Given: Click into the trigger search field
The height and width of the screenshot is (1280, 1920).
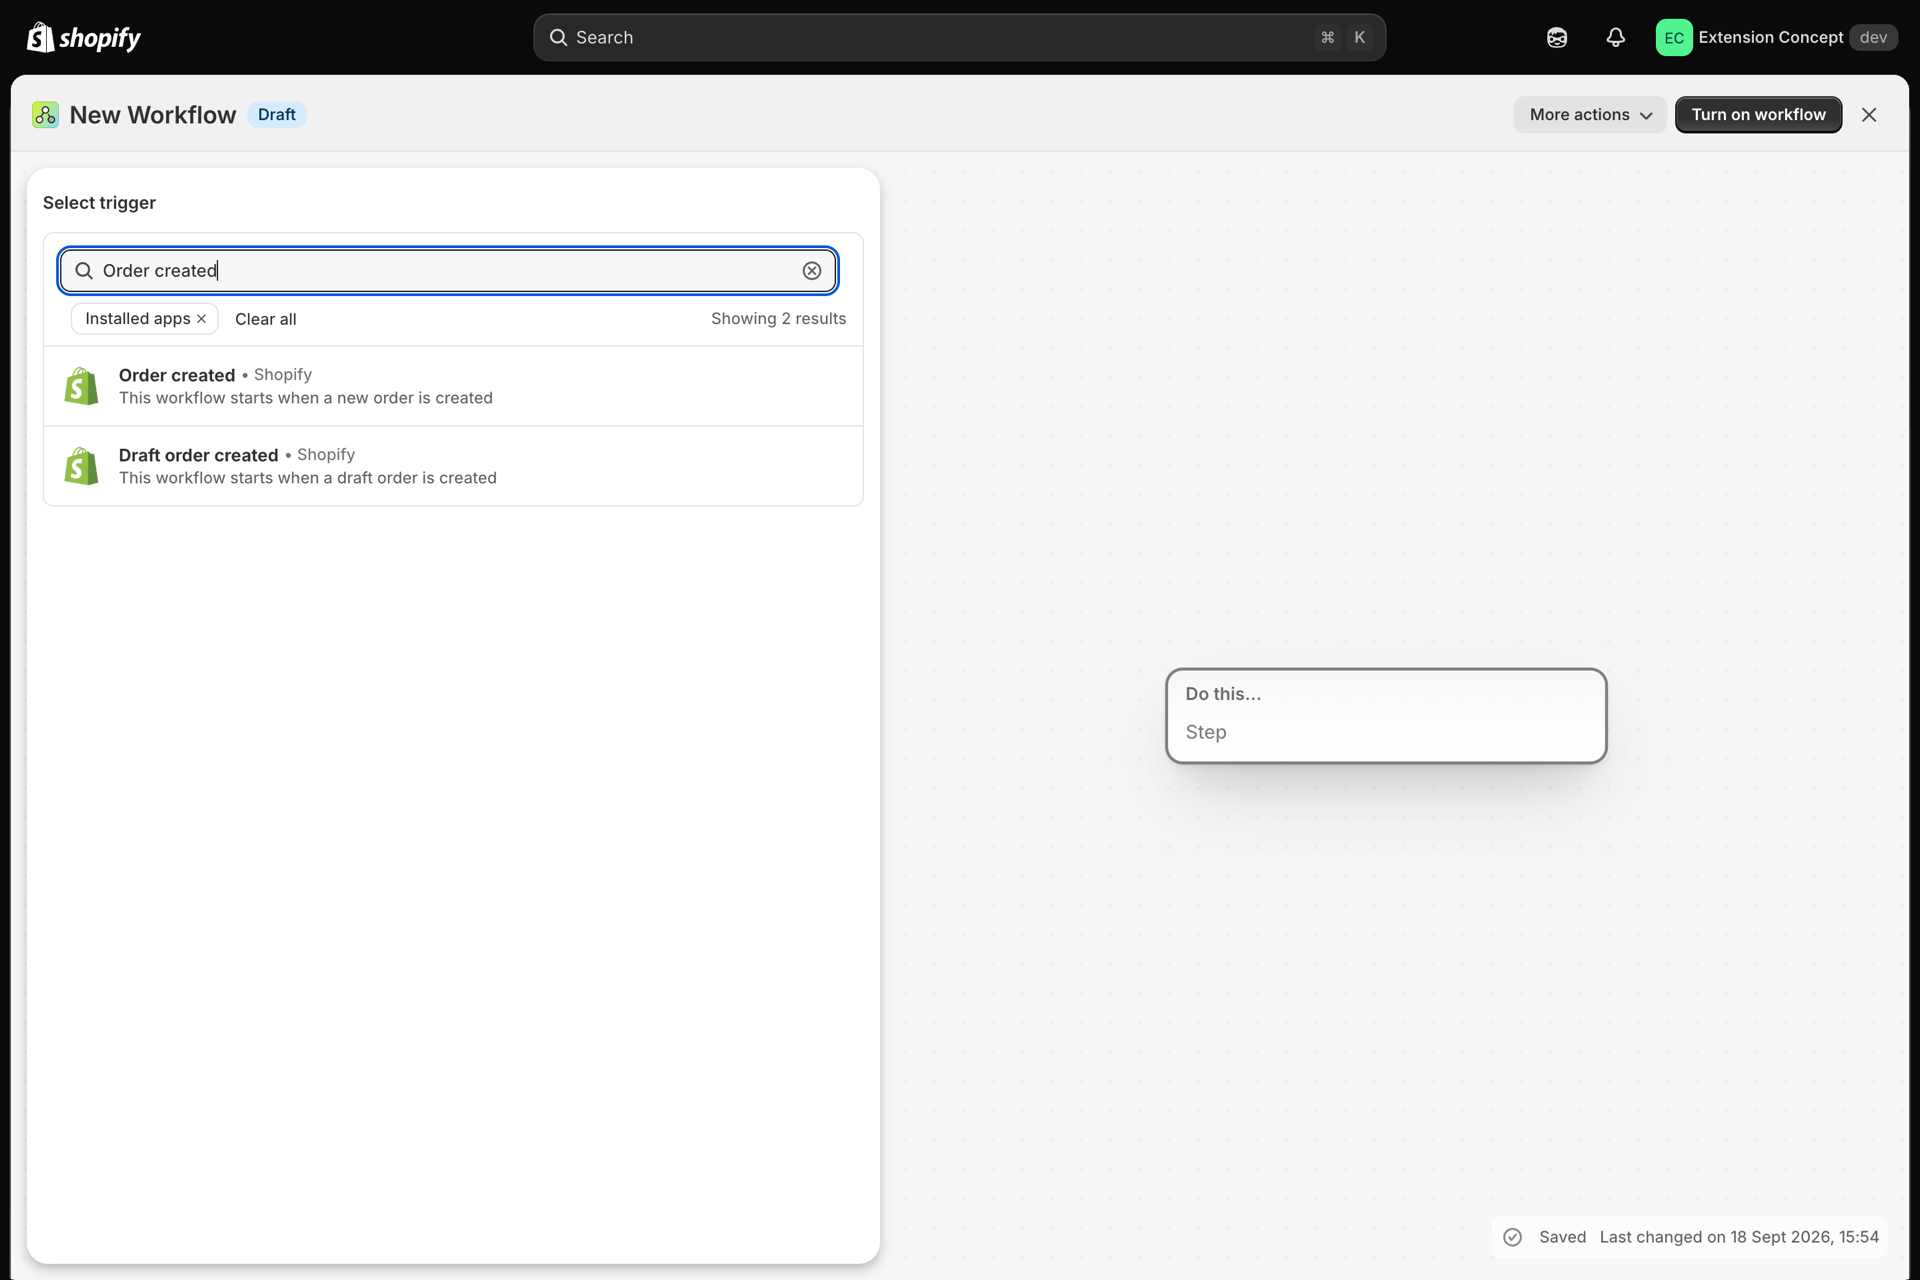Looking at the screenshot, I should tap(448, 271).
